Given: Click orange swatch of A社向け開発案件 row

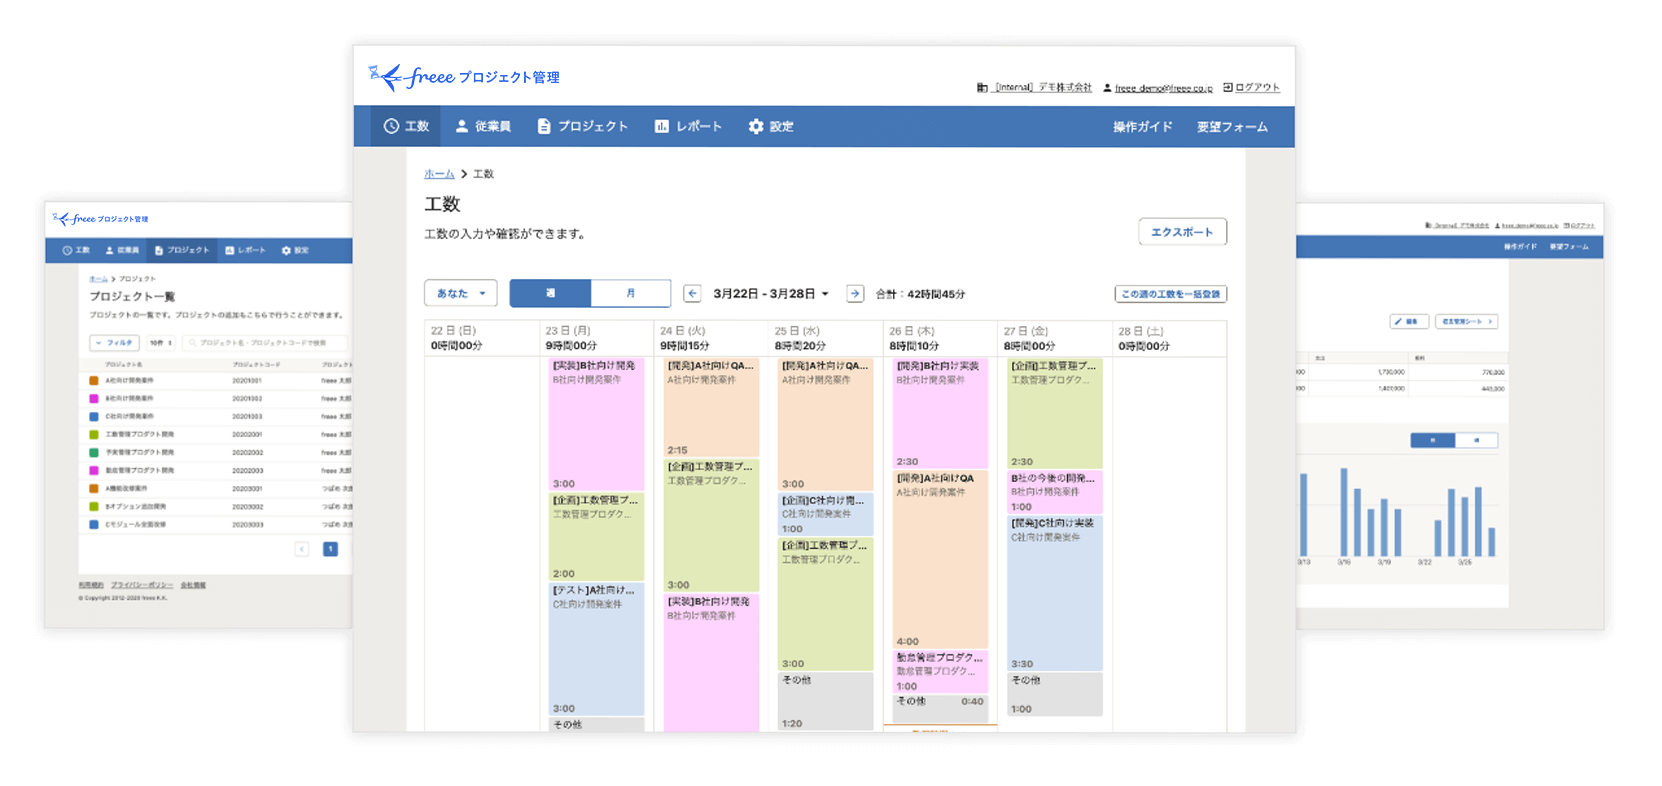Looking at the screenshot, I should 94,380.
